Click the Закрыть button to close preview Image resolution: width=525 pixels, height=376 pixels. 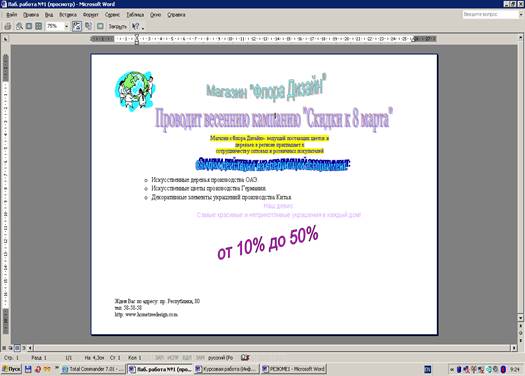[x=118, y=26]
